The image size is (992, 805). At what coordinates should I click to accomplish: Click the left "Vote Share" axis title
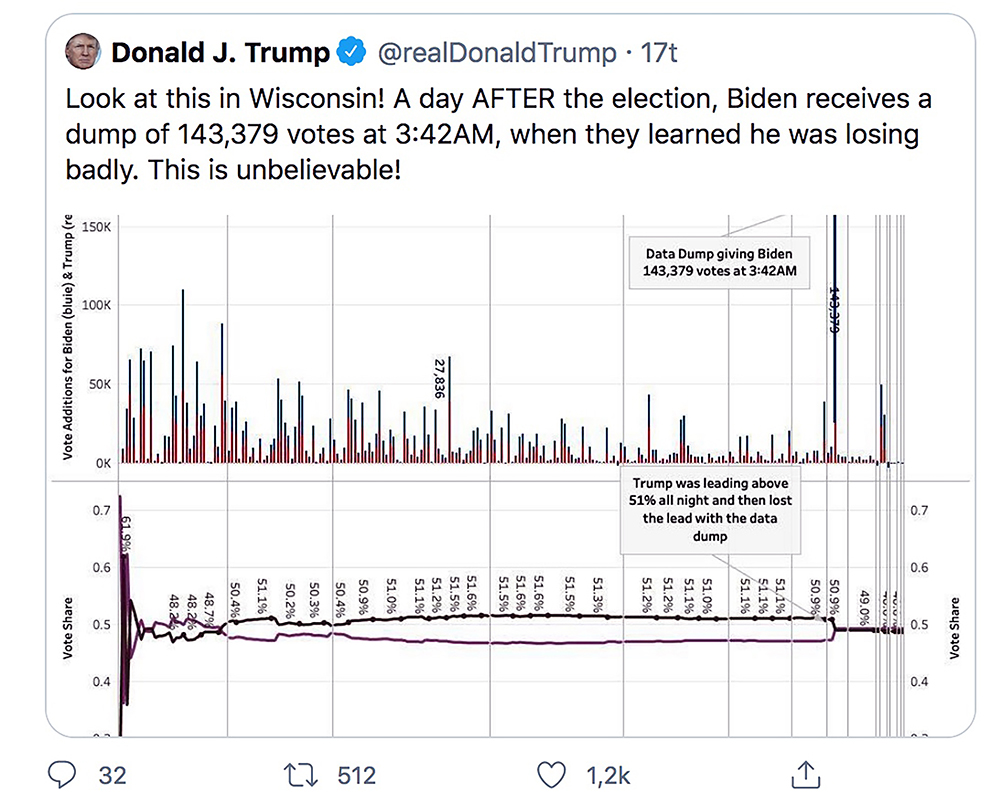point(67,627)
